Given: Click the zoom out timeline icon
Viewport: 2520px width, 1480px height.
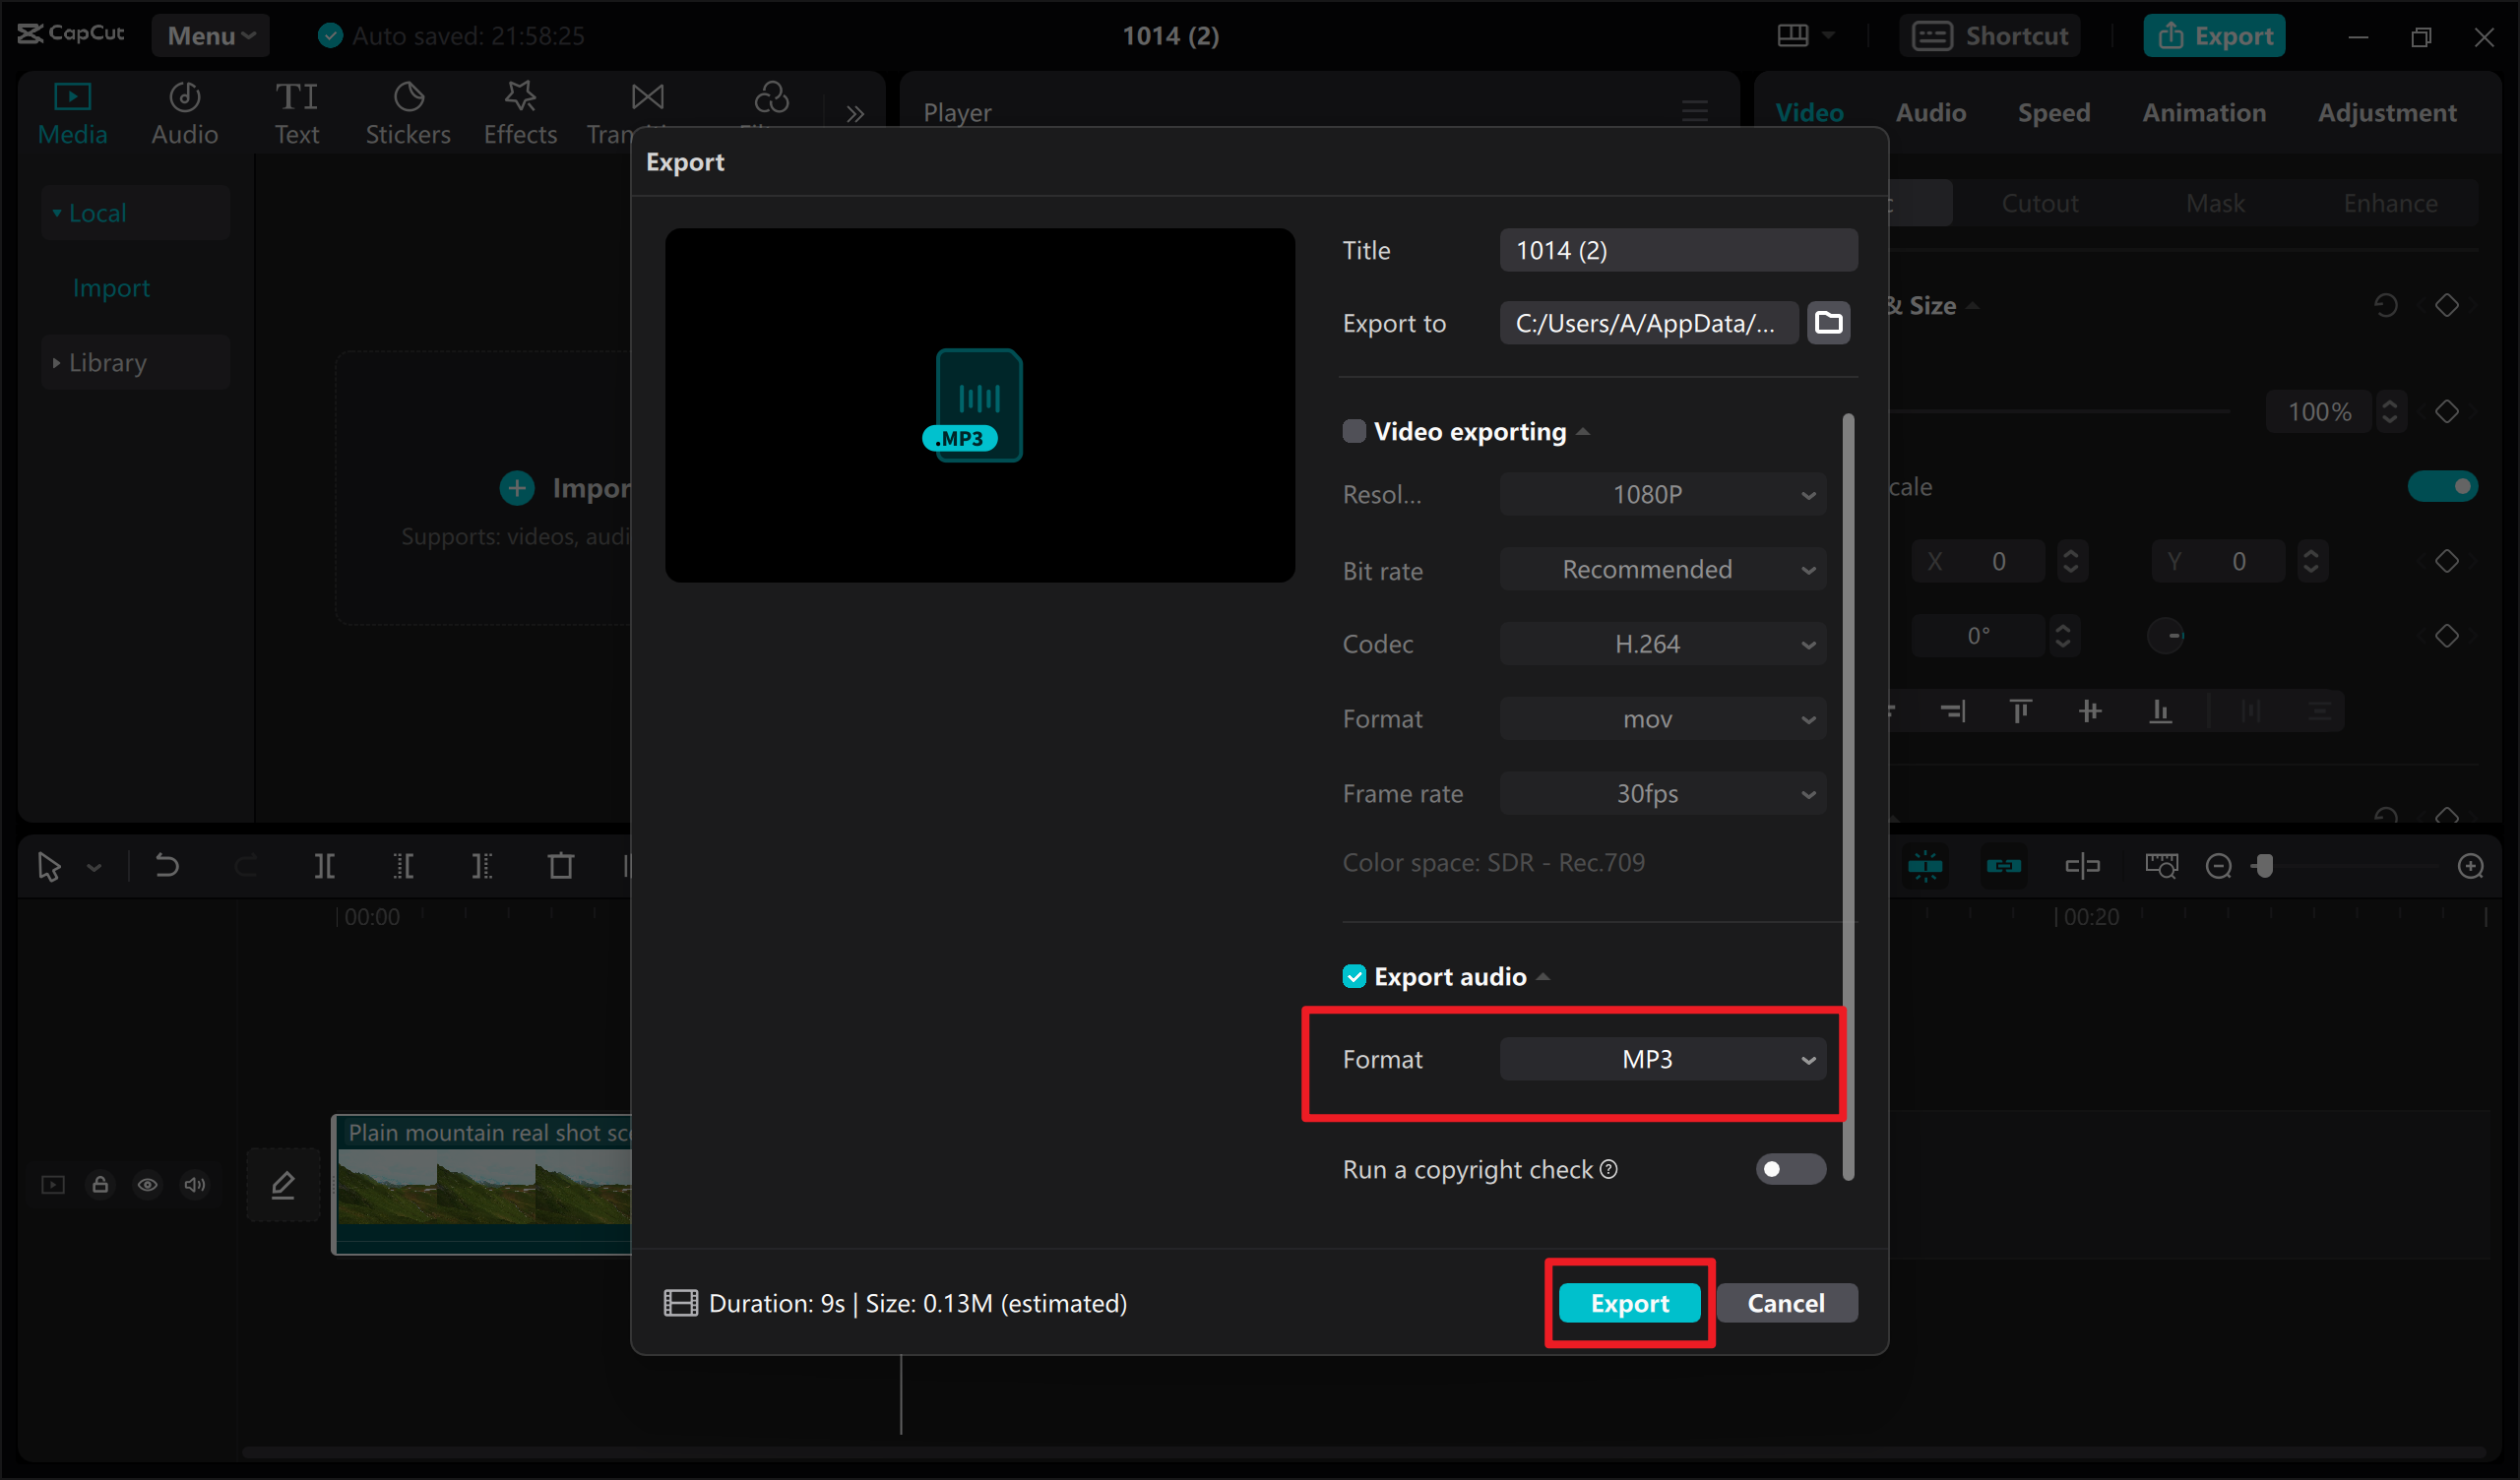Looking at the screenshot, I should pos(2218,866).
